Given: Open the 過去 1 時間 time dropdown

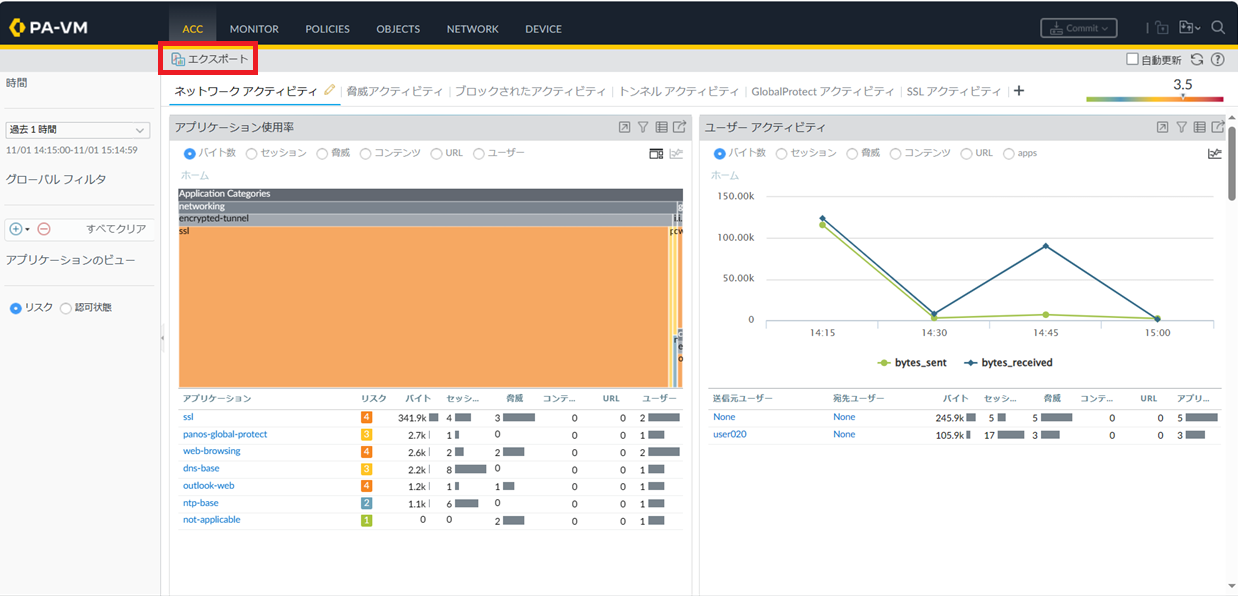Looking at the screenshot, I should coord(77,130).
